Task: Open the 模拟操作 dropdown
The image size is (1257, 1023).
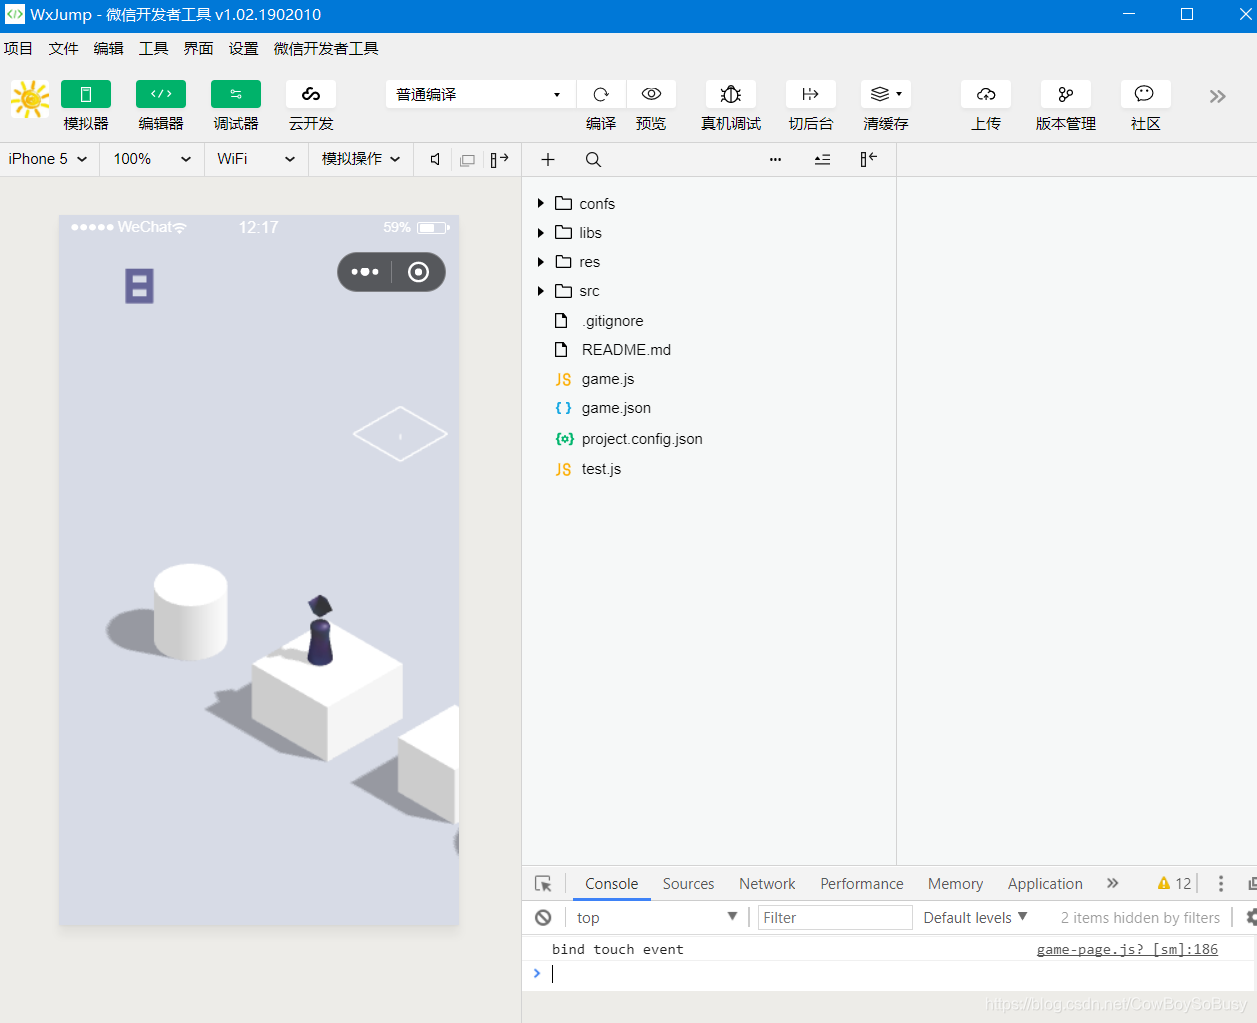Action: 361,159
